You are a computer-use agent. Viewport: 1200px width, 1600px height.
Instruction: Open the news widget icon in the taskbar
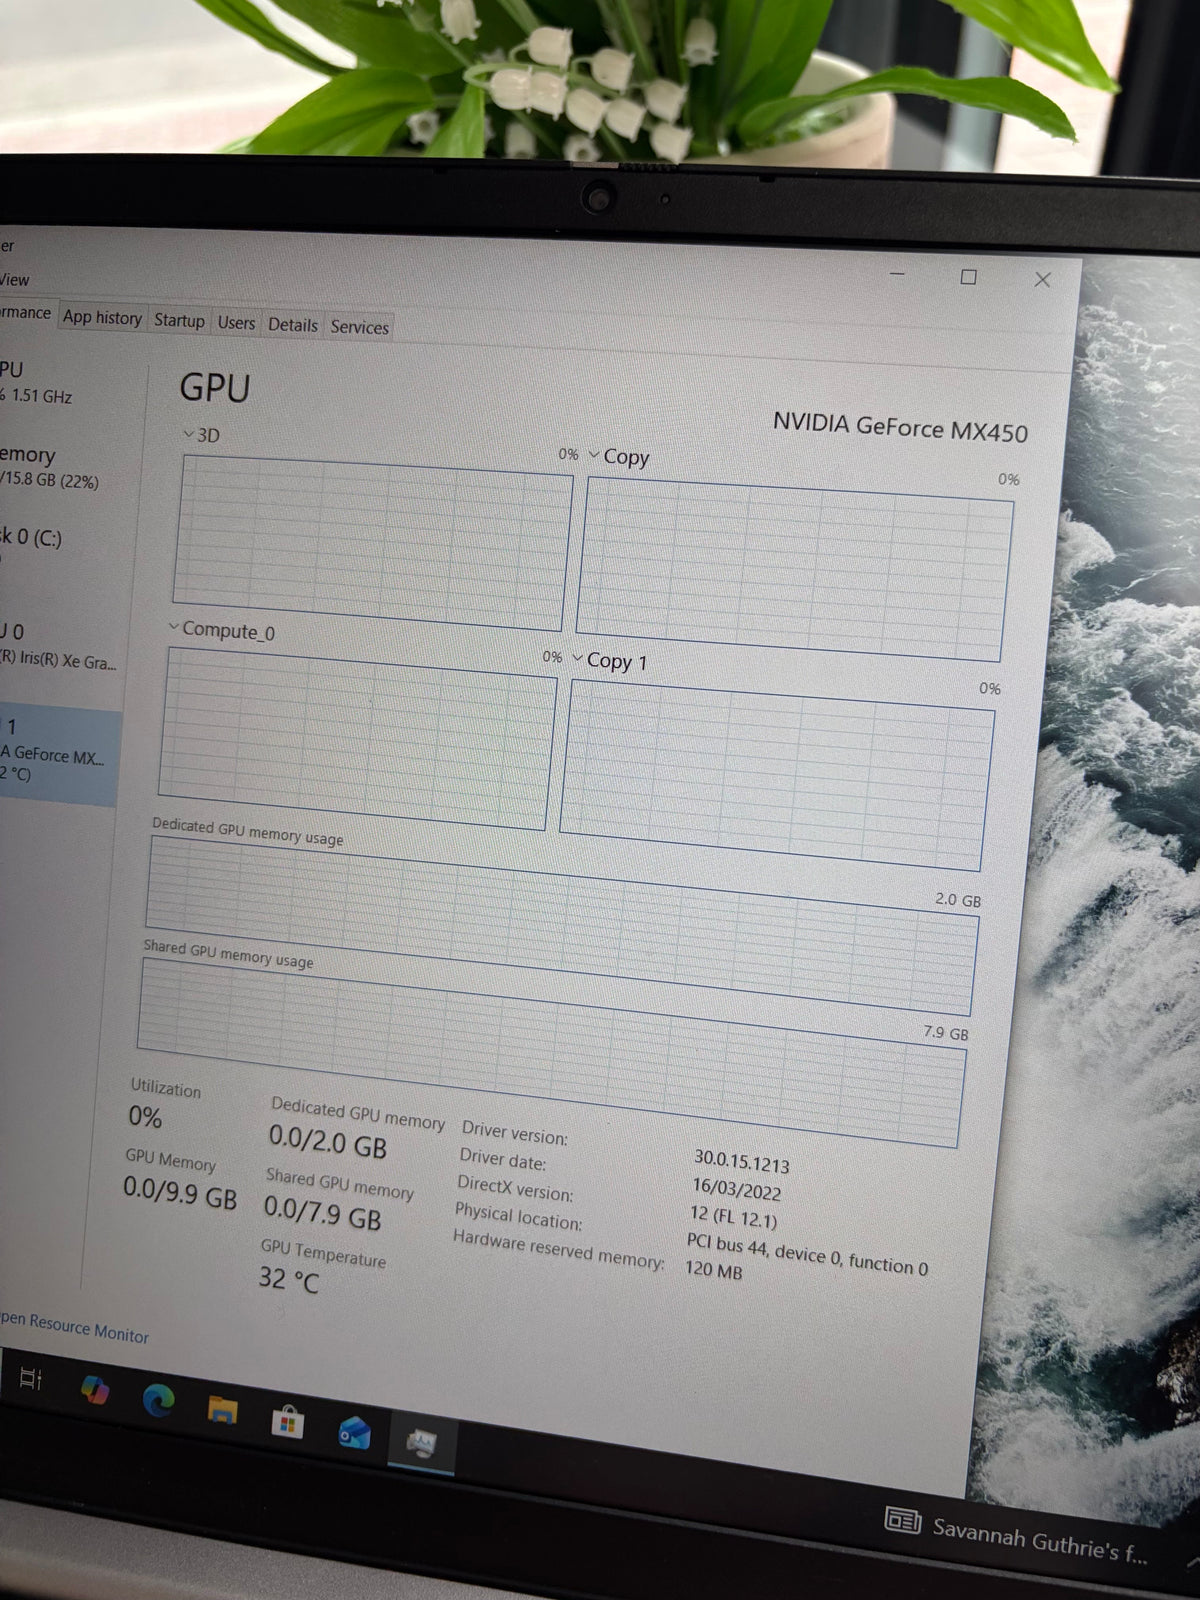pyautogui.click(x=903, y=1521)
